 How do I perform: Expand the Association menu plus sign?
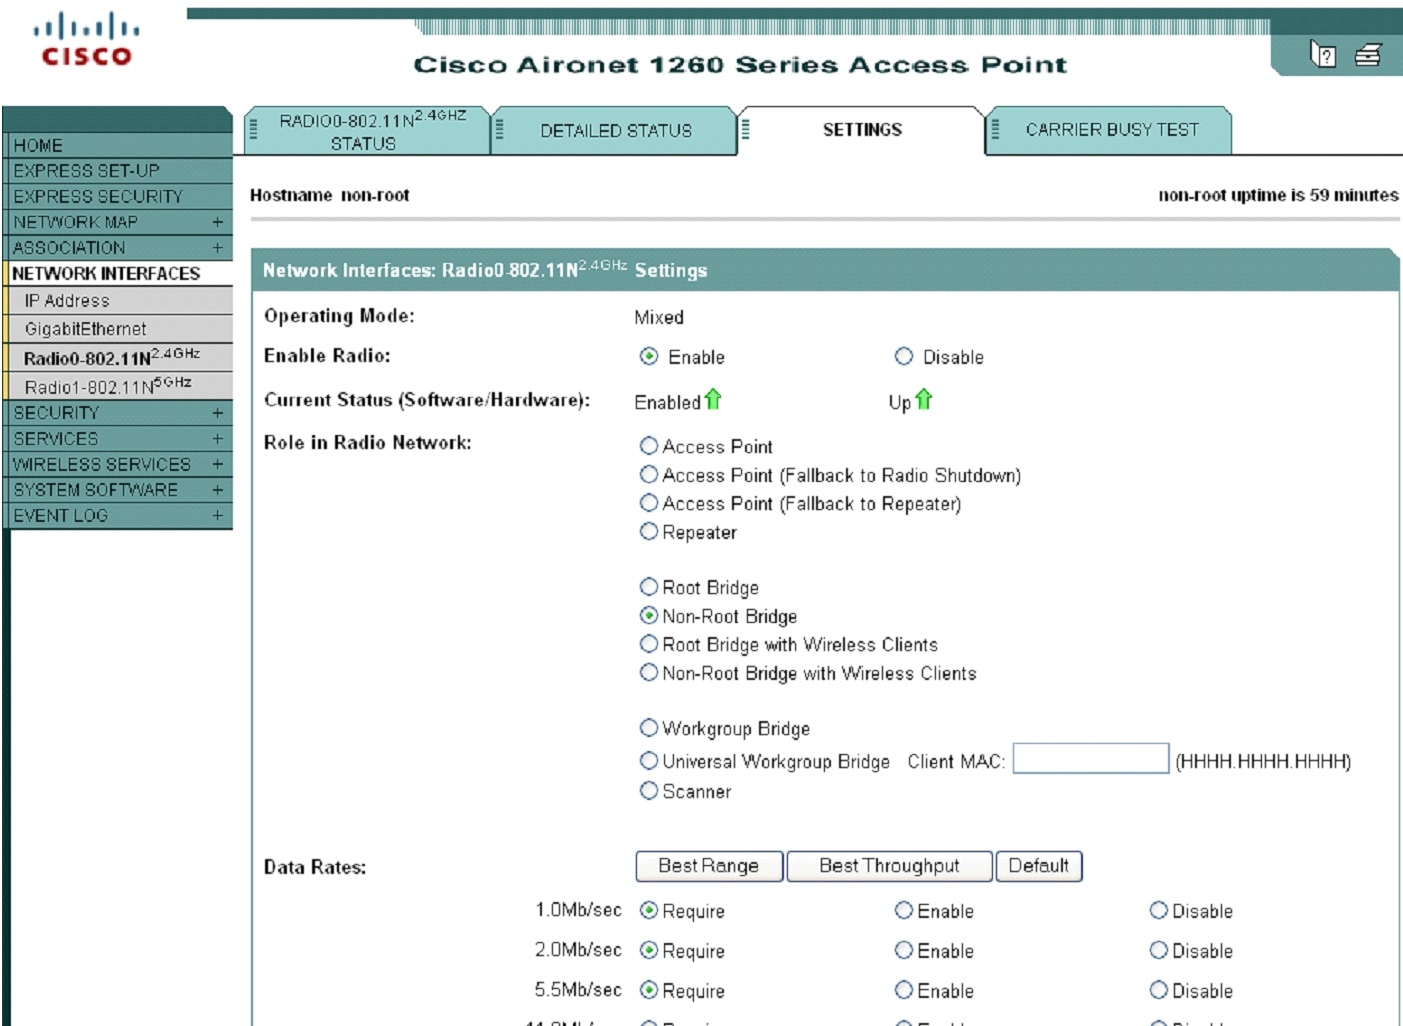click(217, 247)
